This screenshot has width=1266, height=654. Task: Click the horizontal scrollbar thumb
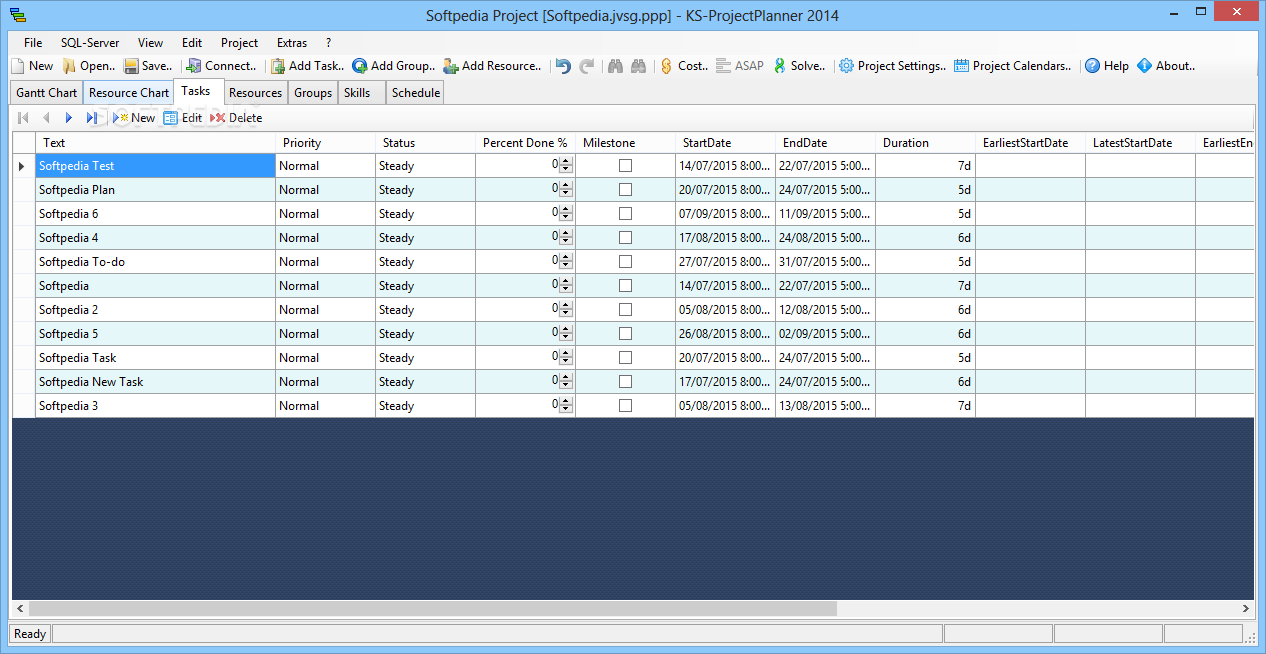point(433,608)
